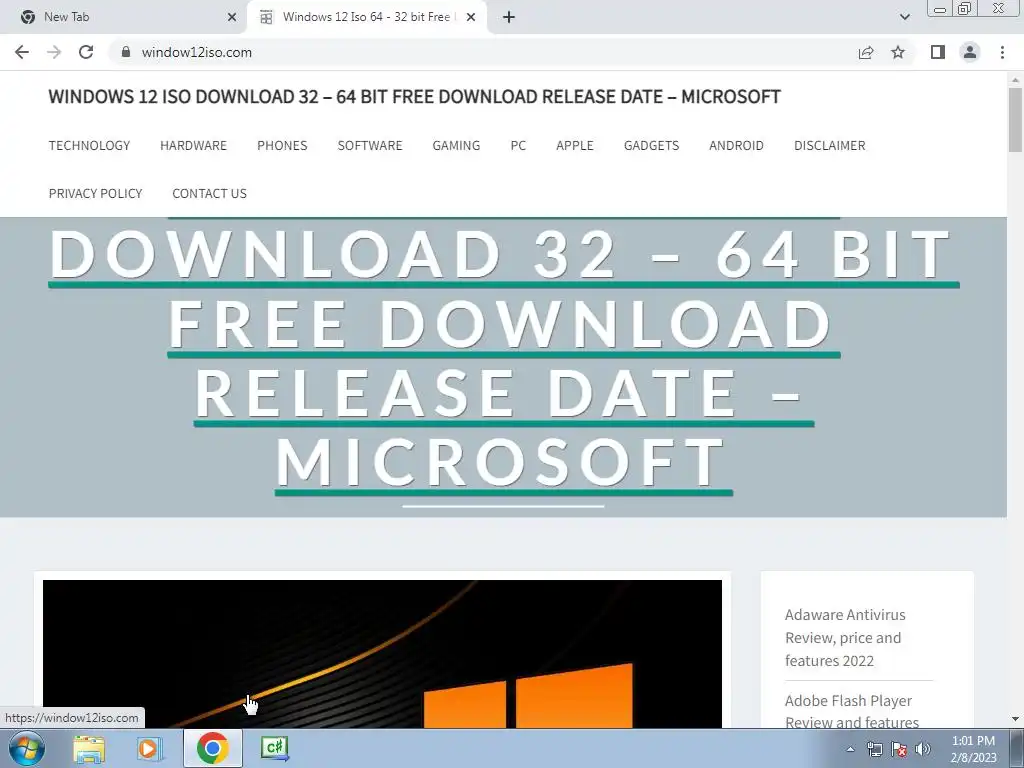The height and width of the screenshot is (768, 1024).
Task: Open the taskbar clock and date
Action: tap(973, 749)
